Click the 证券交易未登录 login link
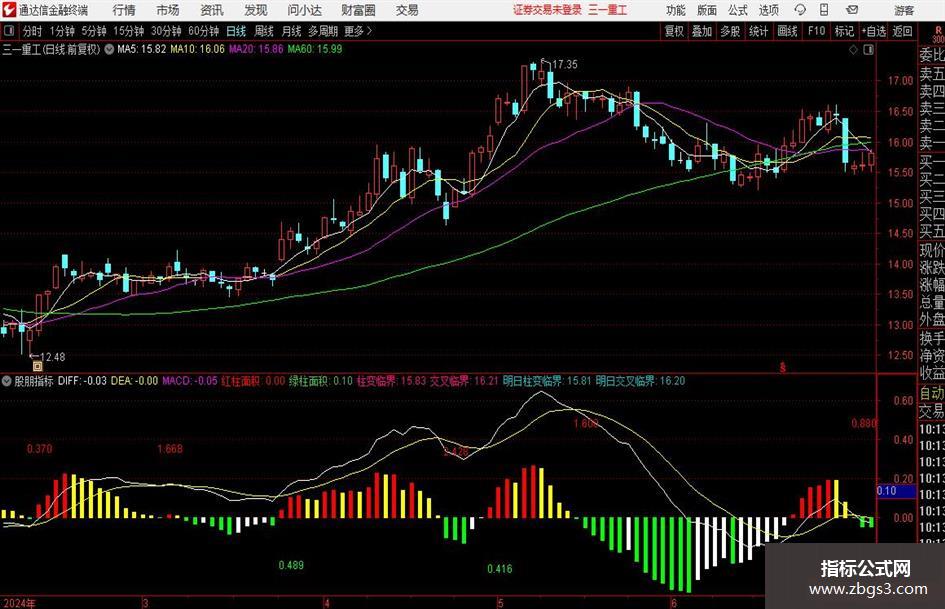The height and width of the screenshot is (609, 945). tap(547, 10)
